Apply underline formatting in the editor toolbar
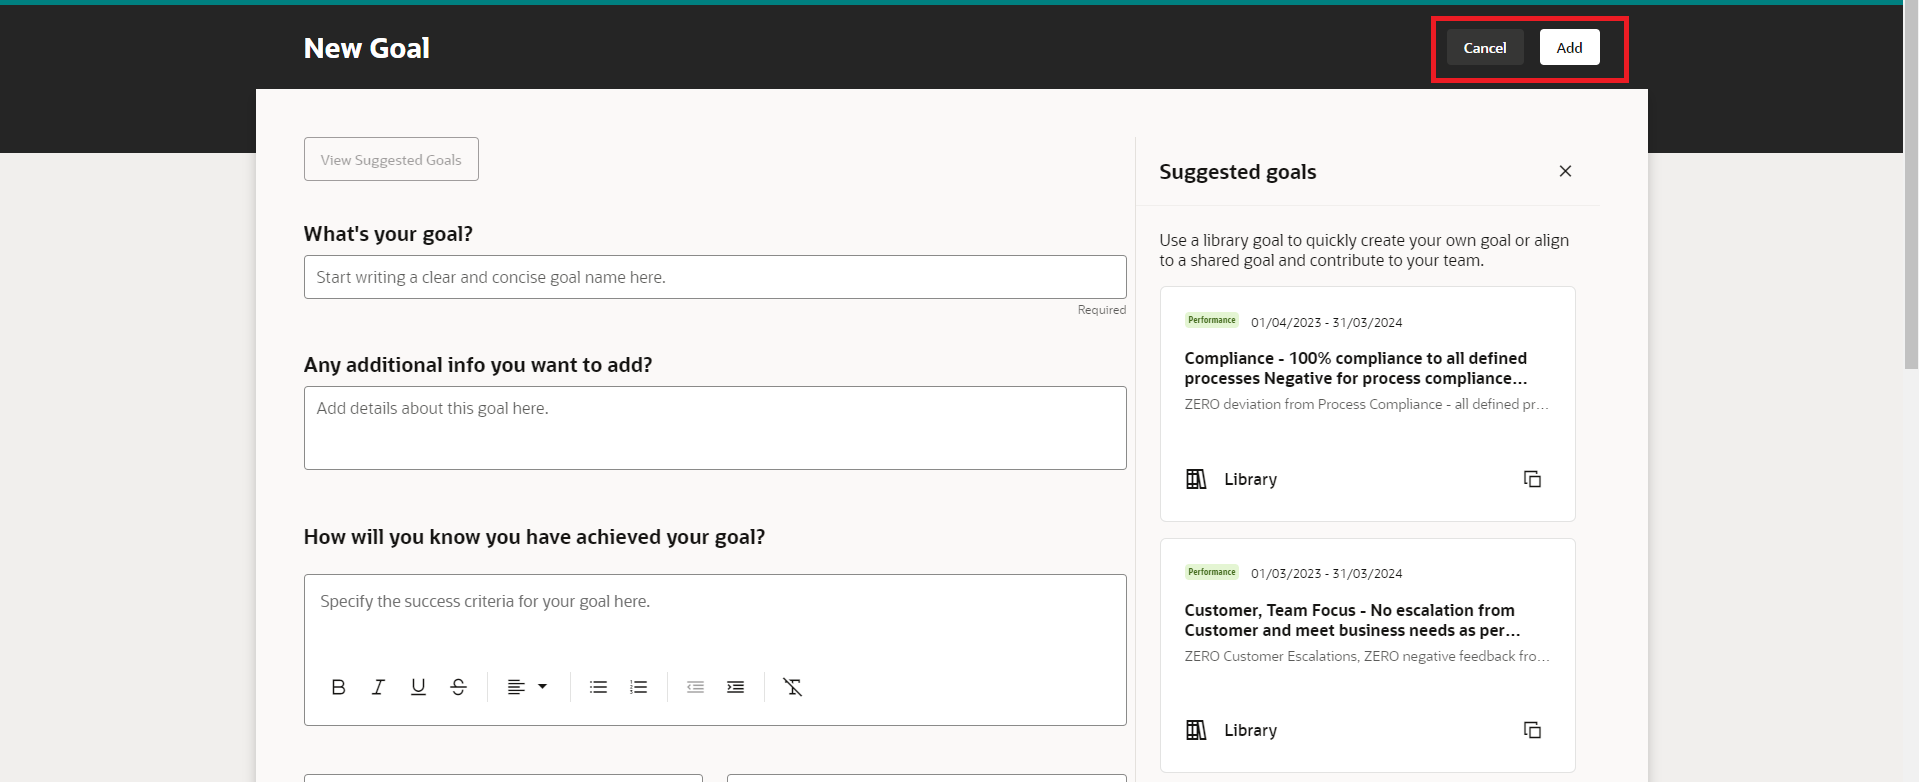 click(418, 687)
